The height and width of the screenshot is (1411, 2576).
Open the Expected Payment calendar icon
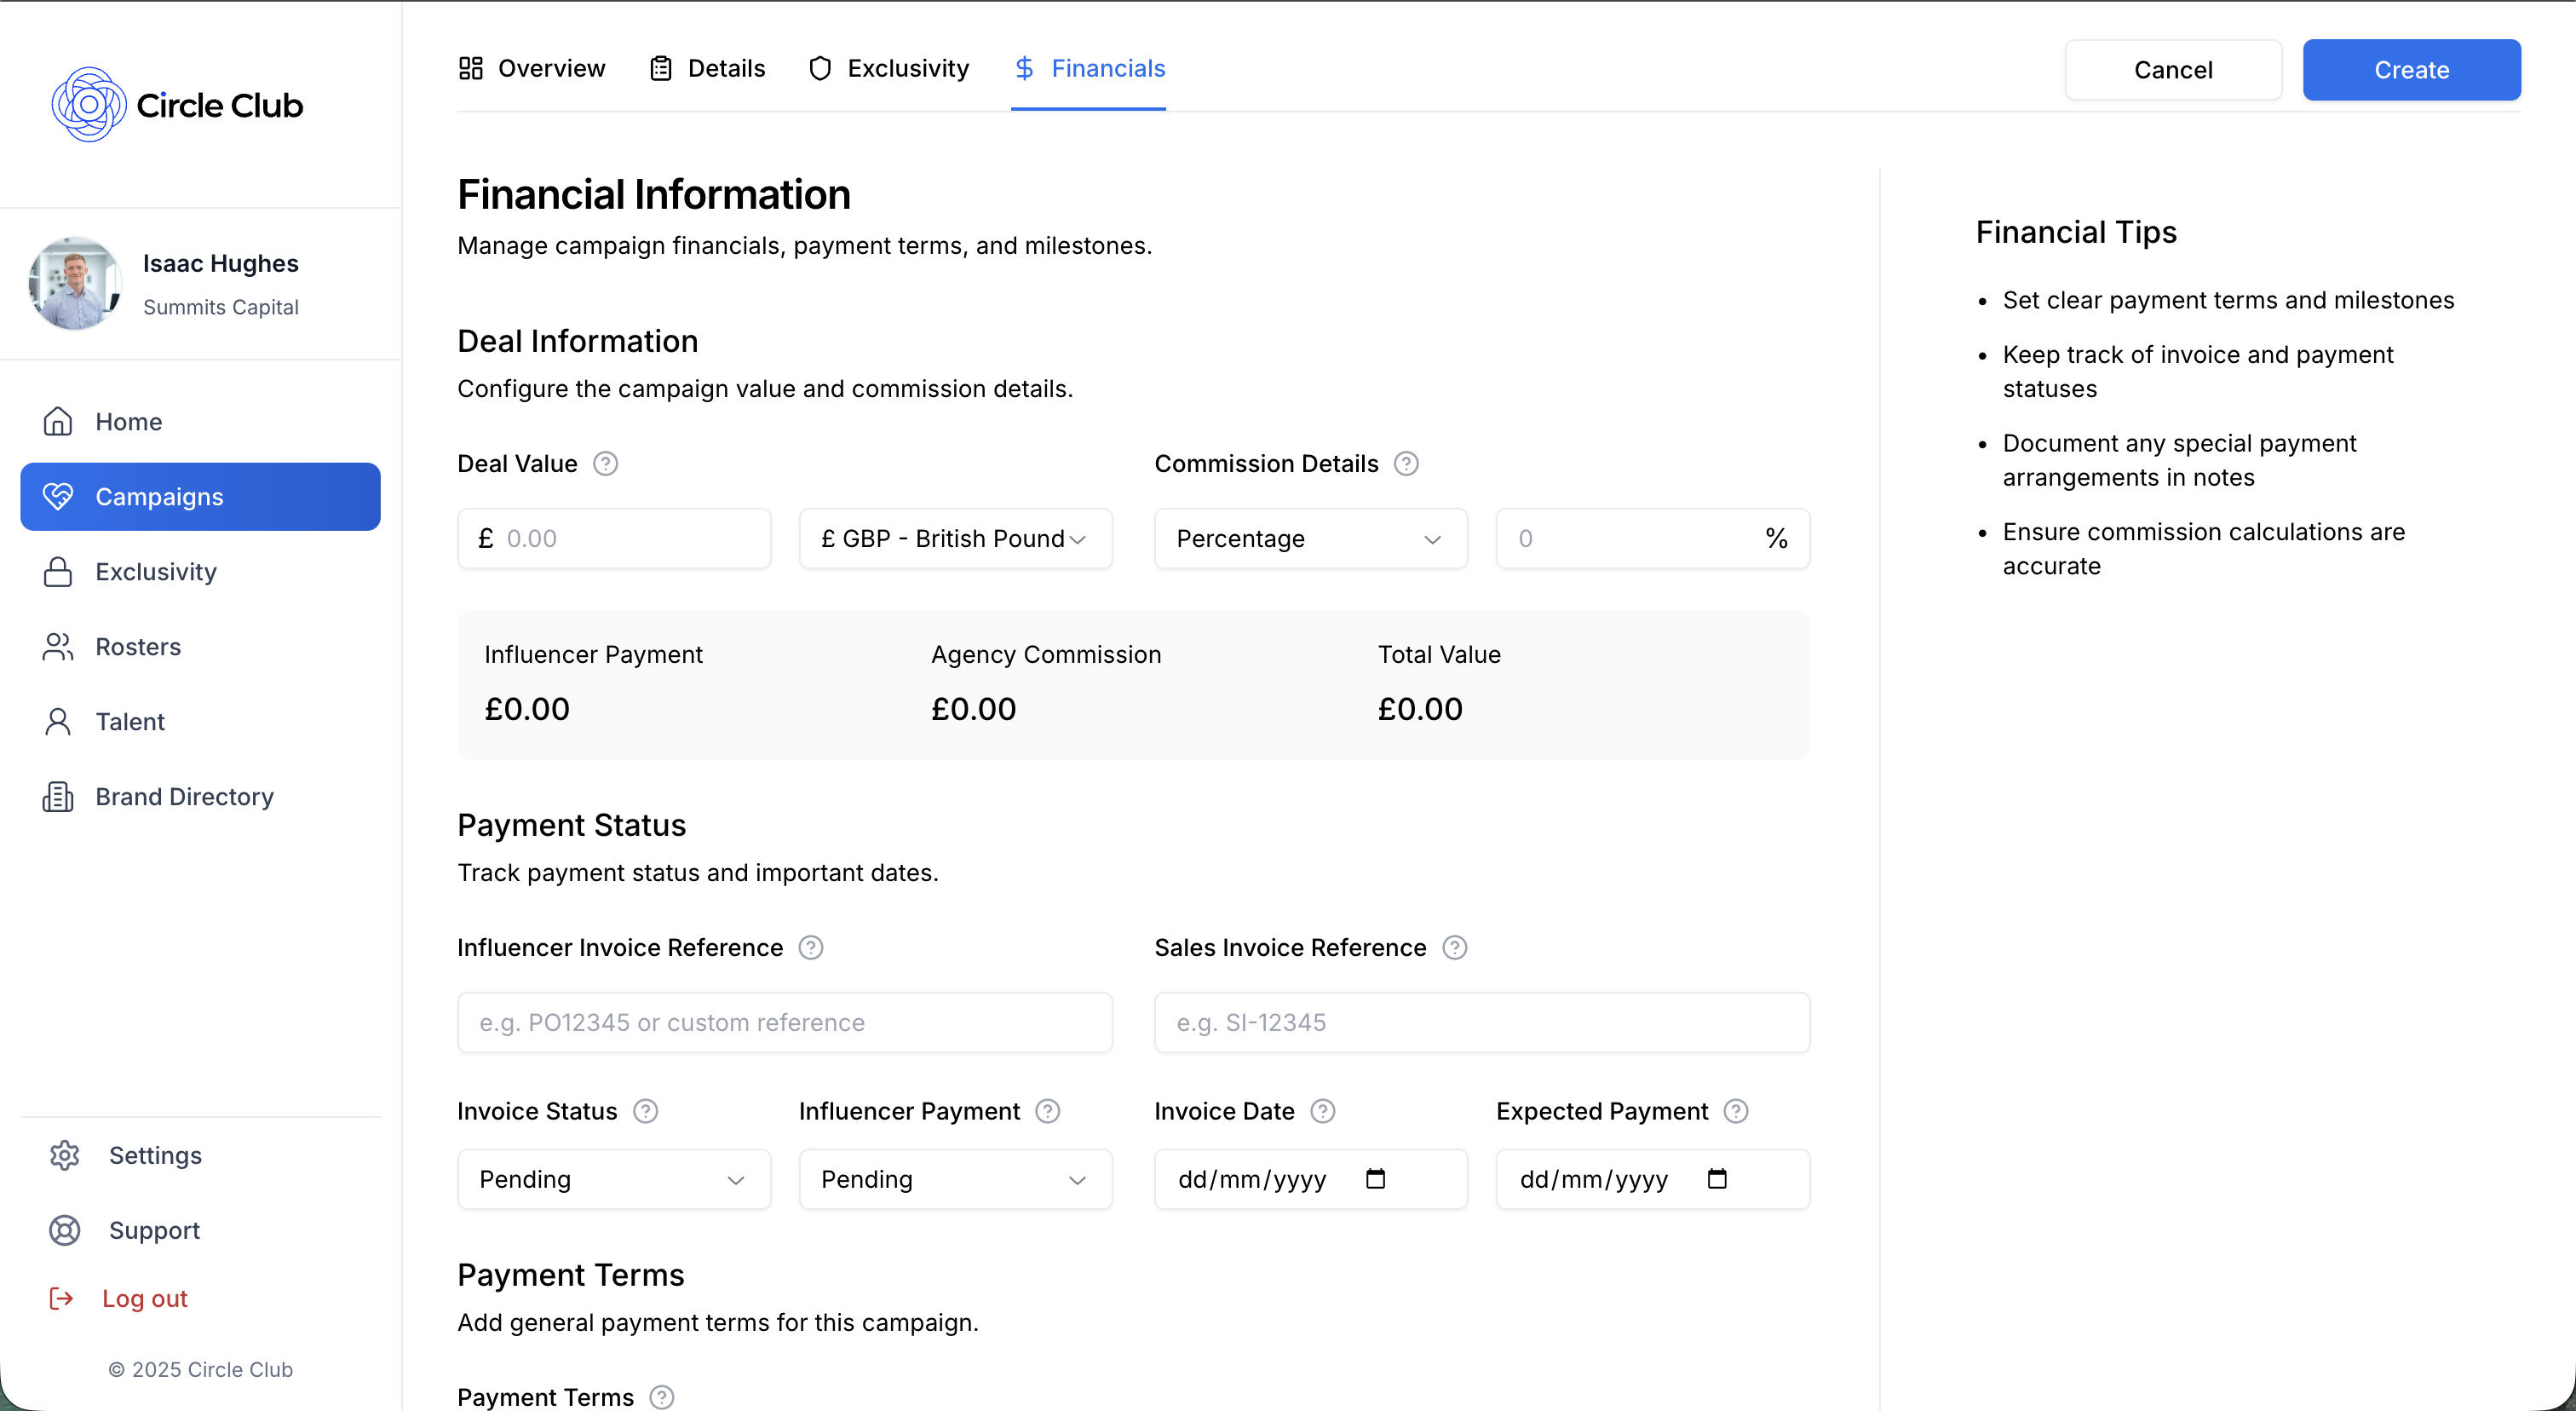[x=1717, y=1179]
